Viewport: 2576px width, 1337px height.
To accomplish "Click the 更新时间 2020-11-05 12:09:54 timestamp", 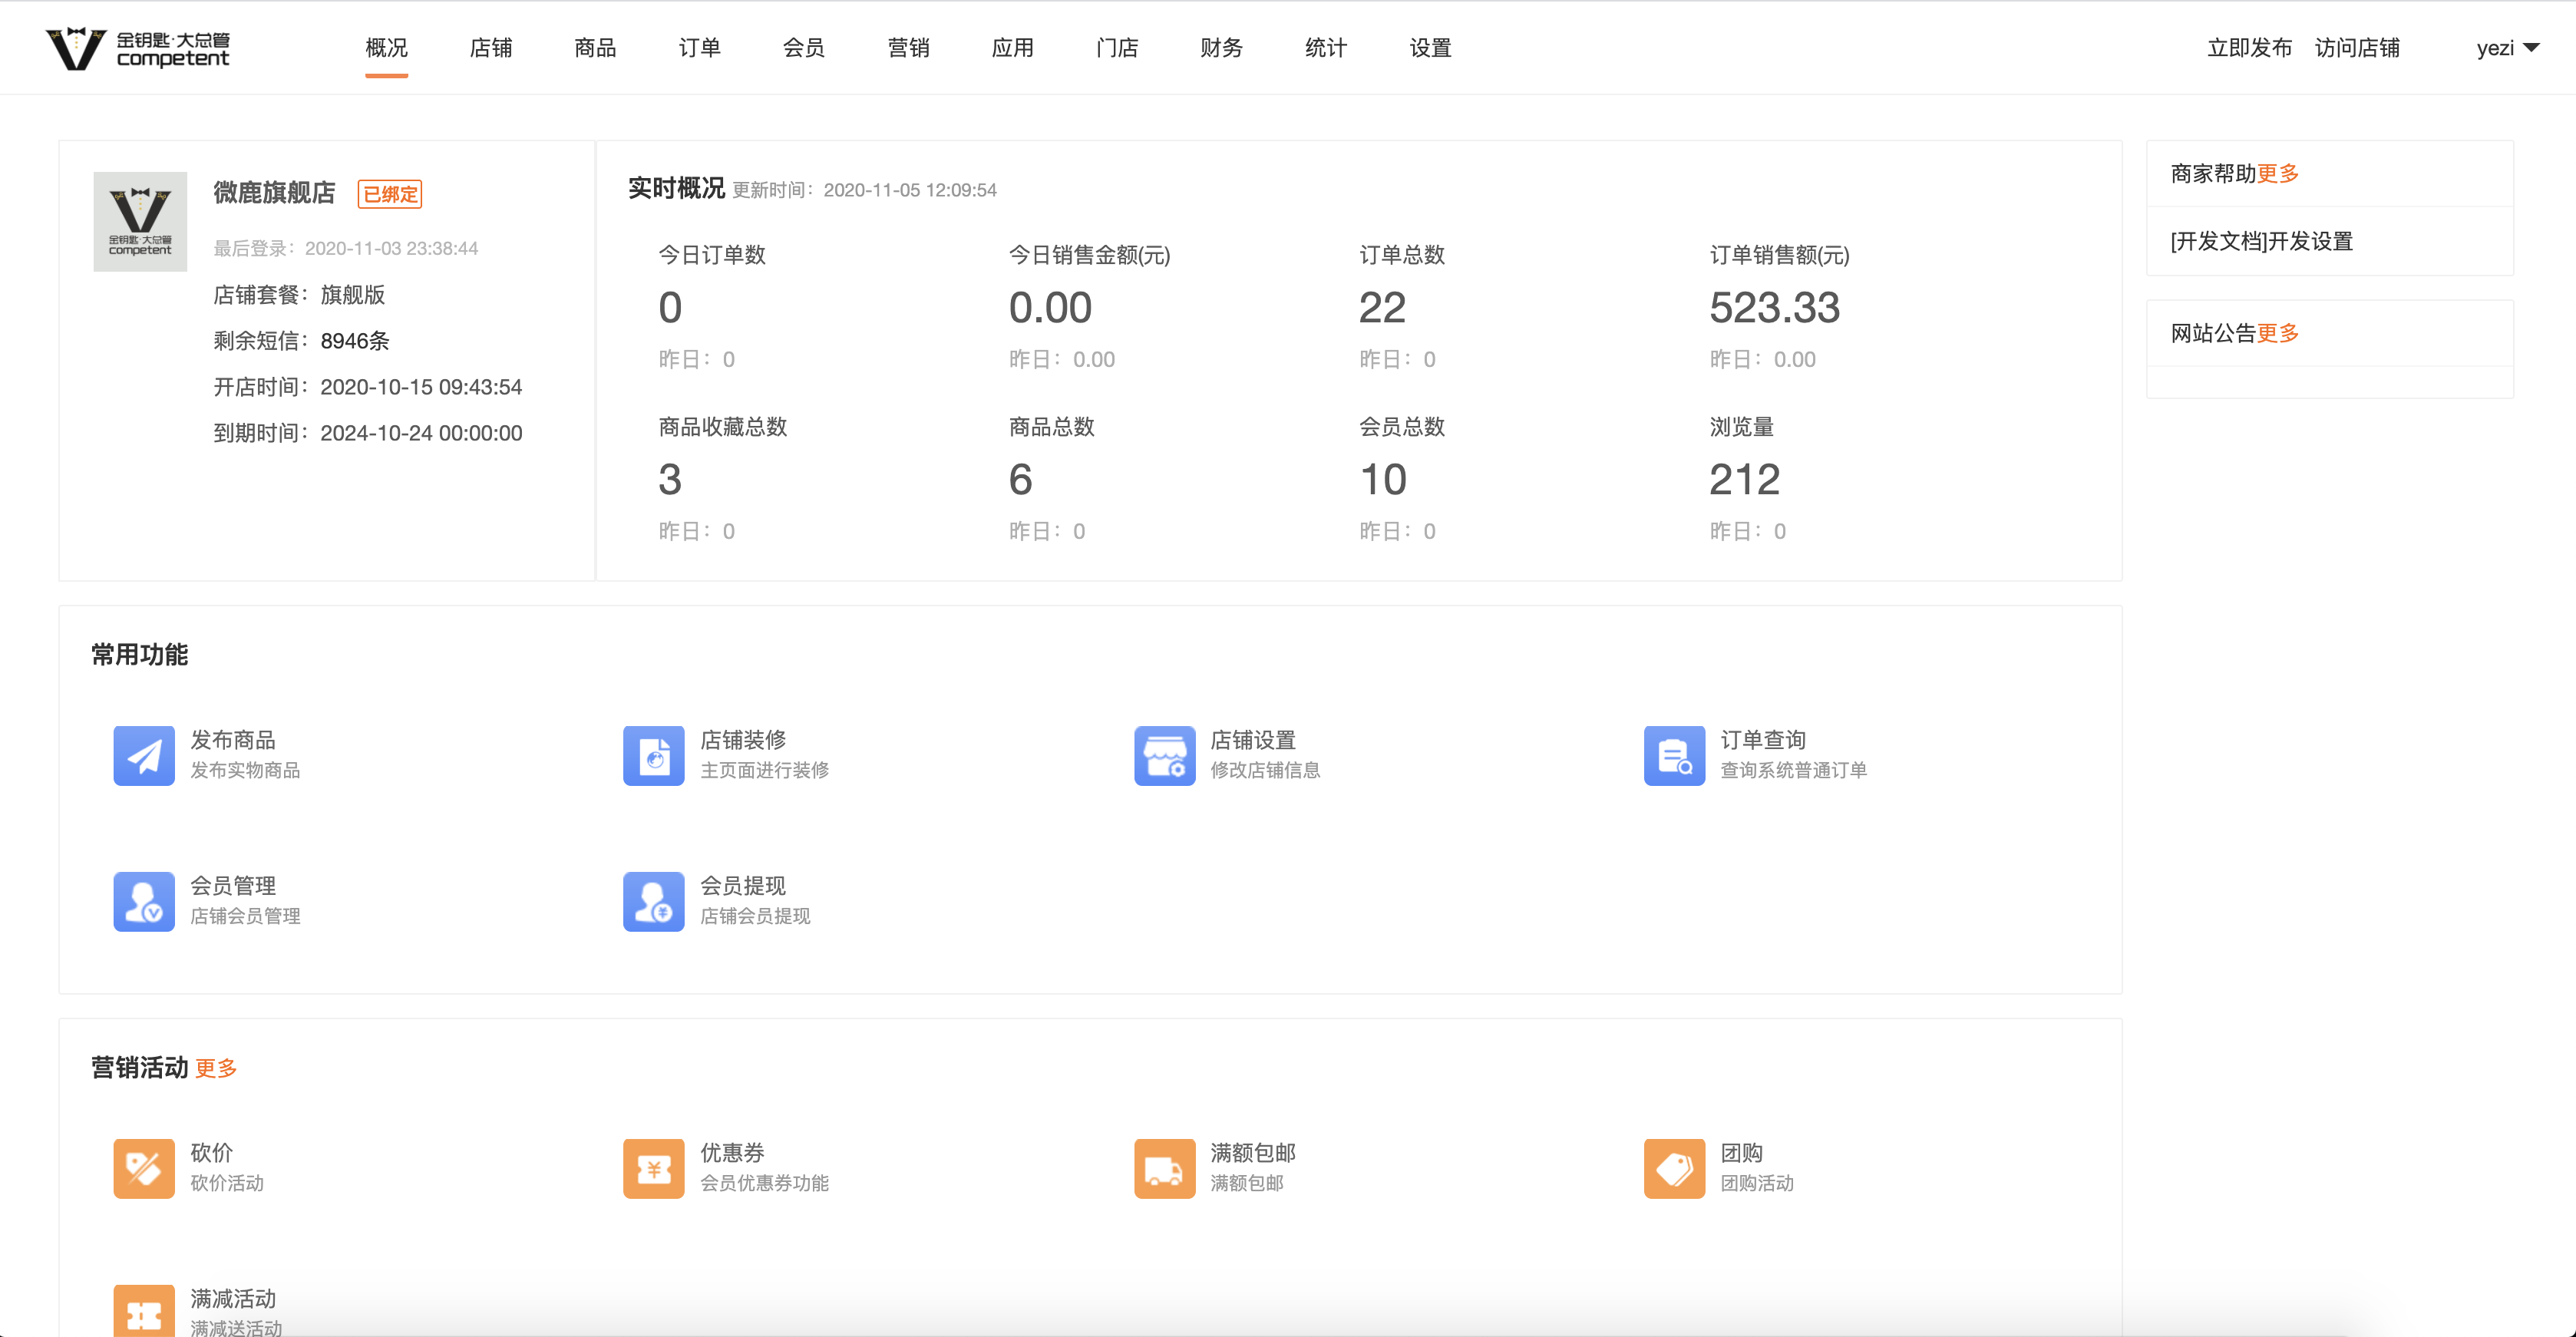I will click(x=864, y=190).
